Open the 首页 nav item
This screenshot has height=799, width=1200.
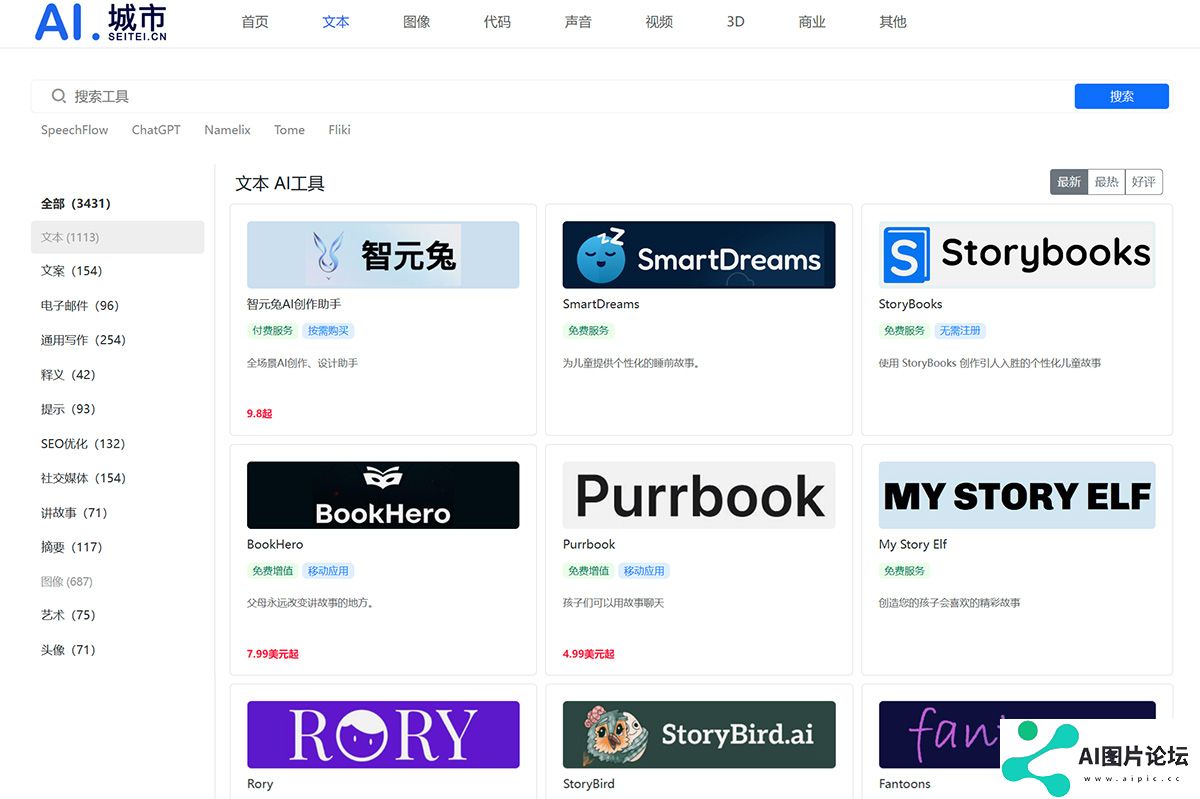(255, 22)
